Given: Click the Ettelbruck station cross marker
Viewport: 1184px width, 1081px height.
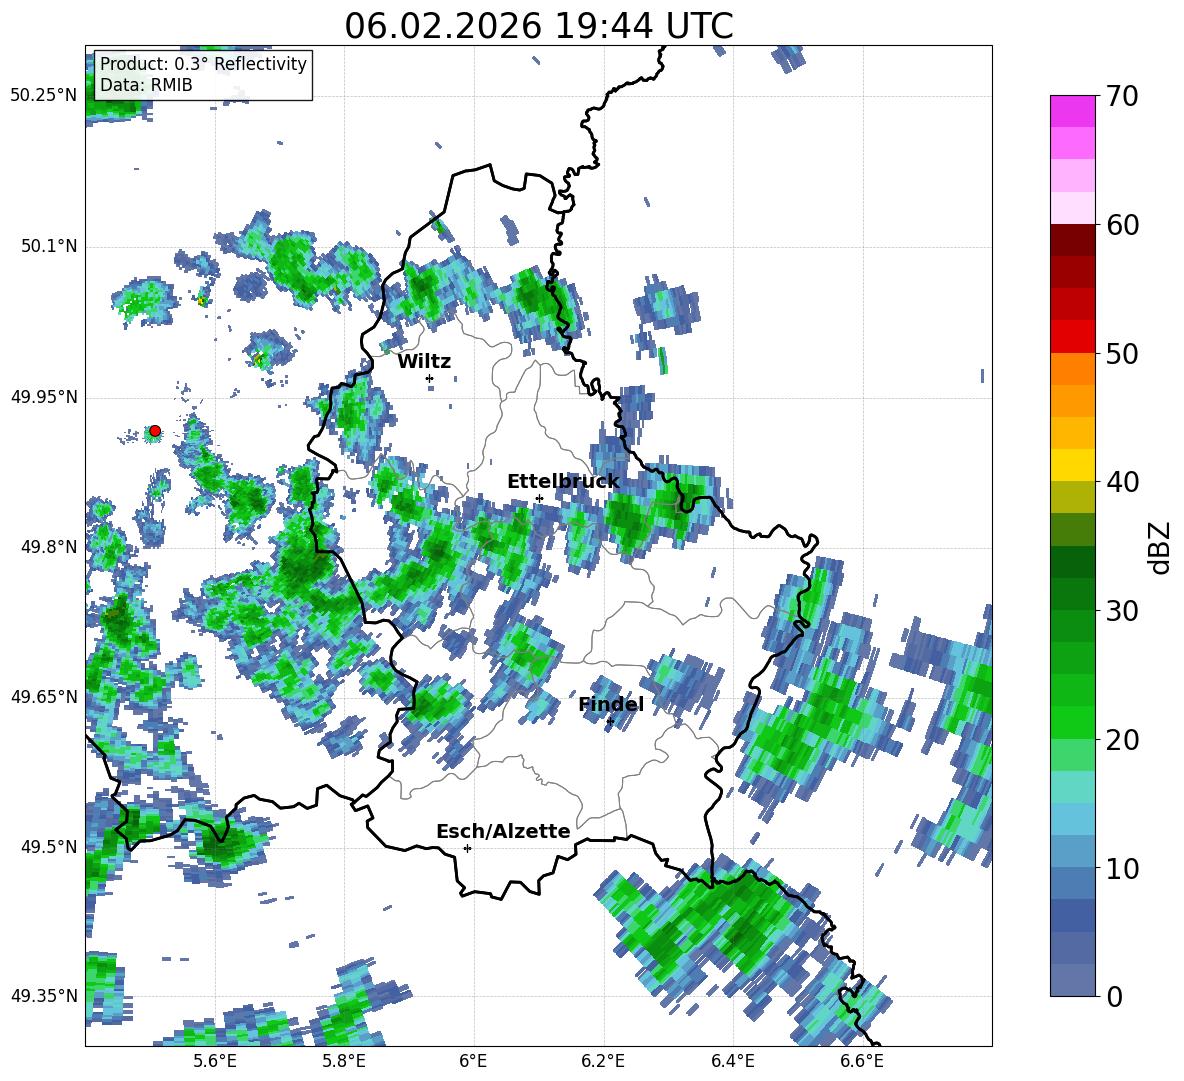Looking at the screenshot, I should click(x=539, y=498).
